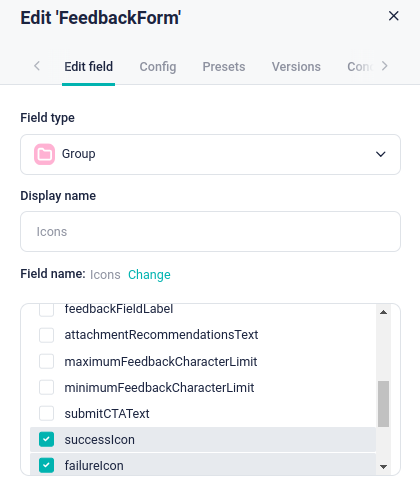Open the Field type dropdown chevron
Image resolution: width=420 pixels, height=486 pixels.
coord(381,154)
